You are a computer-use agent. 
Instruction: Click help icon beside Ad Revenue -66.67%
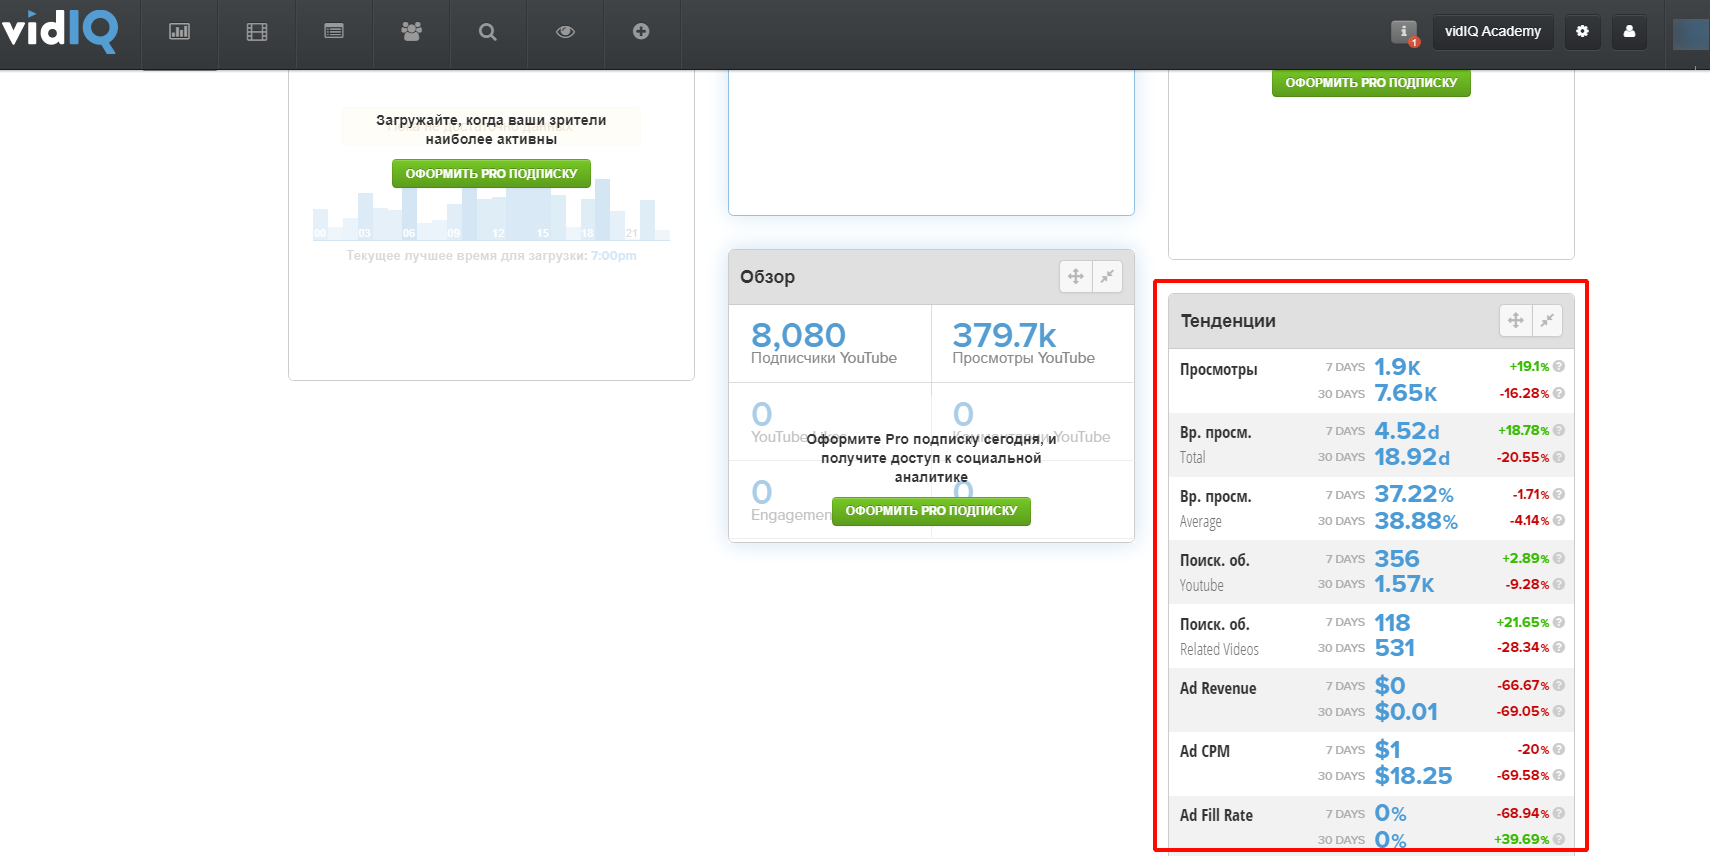coord(1559,686)
